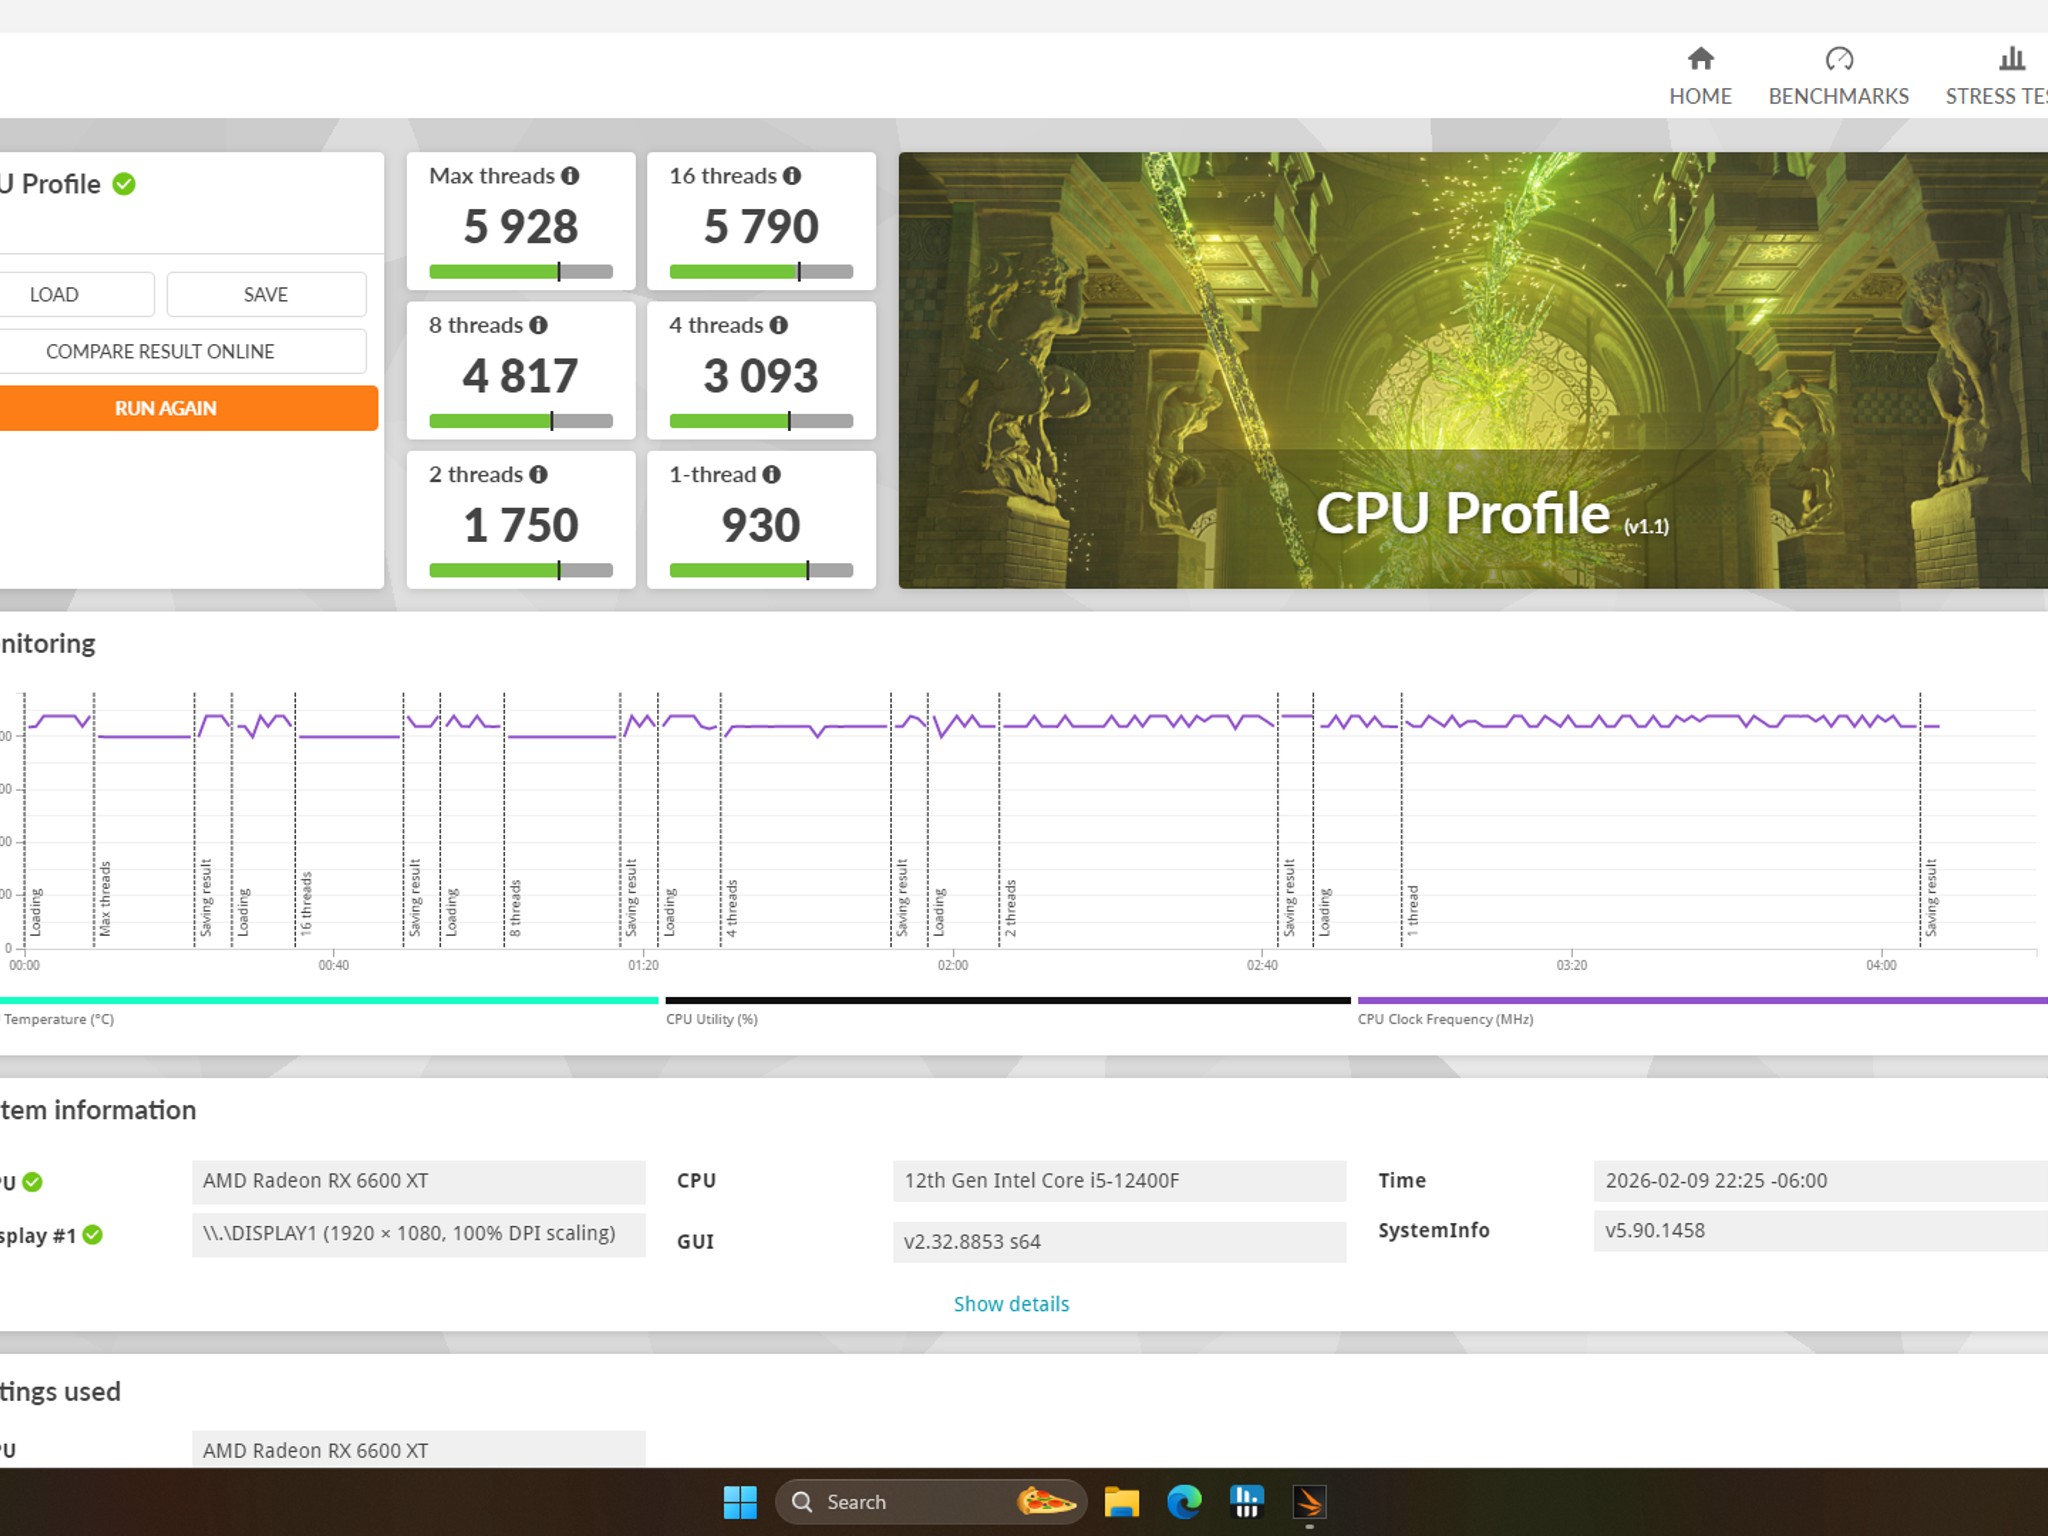Click the info icon beside 4 threads
Viewport: 2048px width, 1536px height.
(x=779, y=325)
